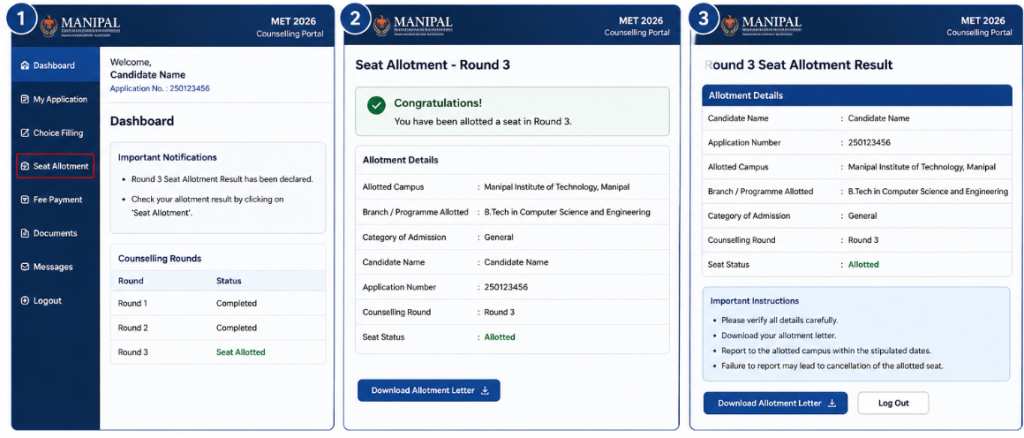Click Application No. : 250123456 text
Screen dimensions: 1024x438
click(x=160, y=88)
